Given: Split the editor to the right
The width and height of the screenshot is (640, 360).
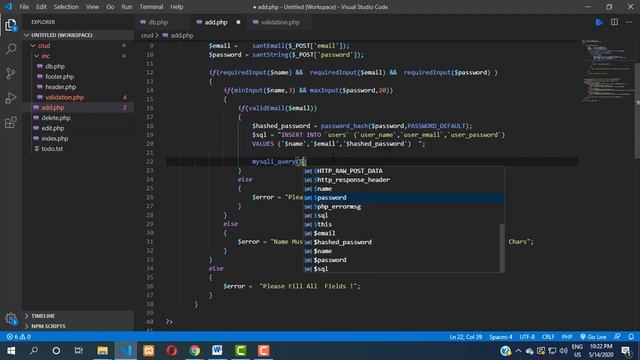Looking at the screenshot, I should click(614, 22).
